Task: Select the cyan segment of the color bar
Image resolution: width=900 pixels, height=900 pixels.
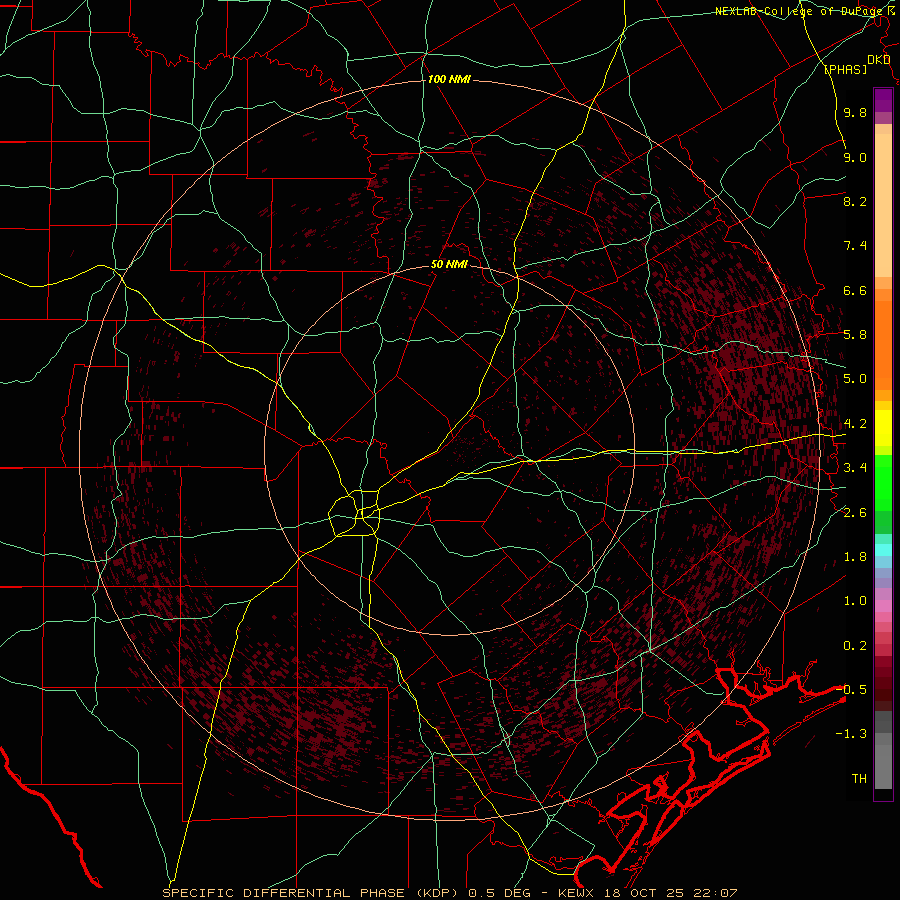Action: 883,550
